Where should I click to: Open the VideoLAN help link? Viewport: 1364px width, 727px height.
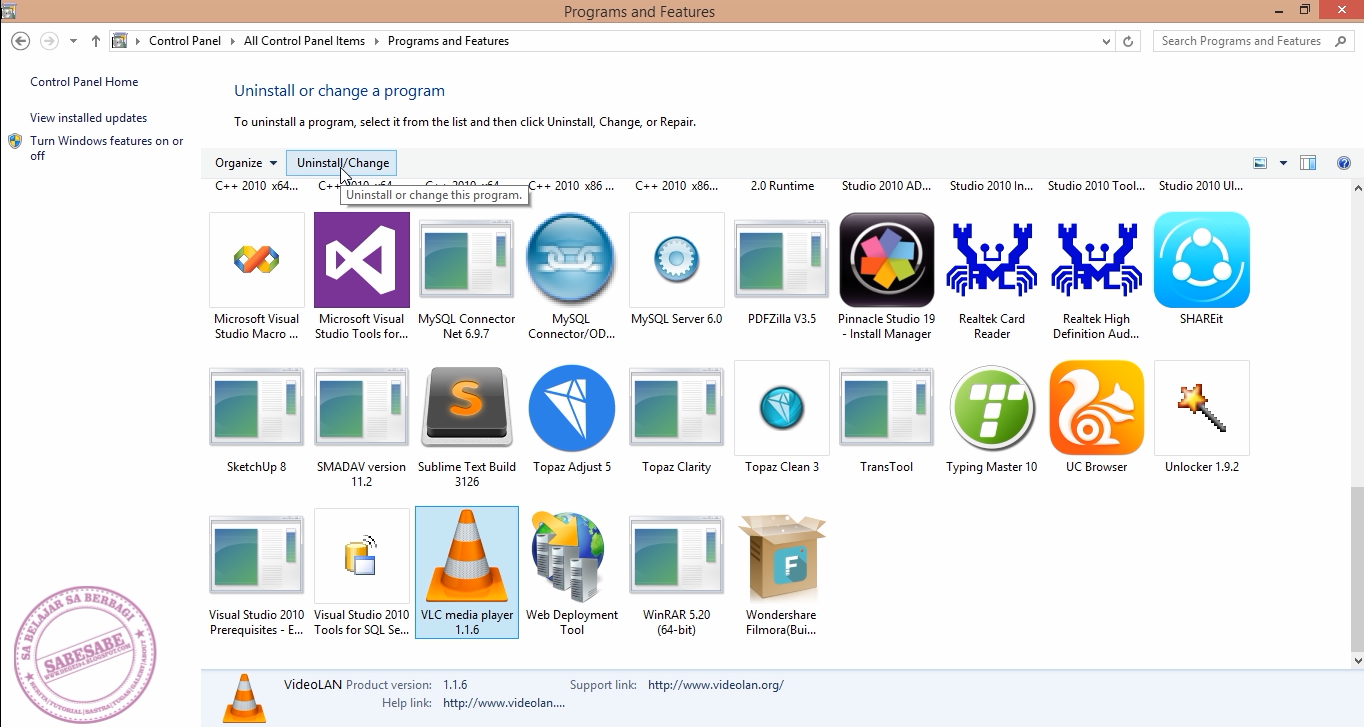tap(504, 703)
